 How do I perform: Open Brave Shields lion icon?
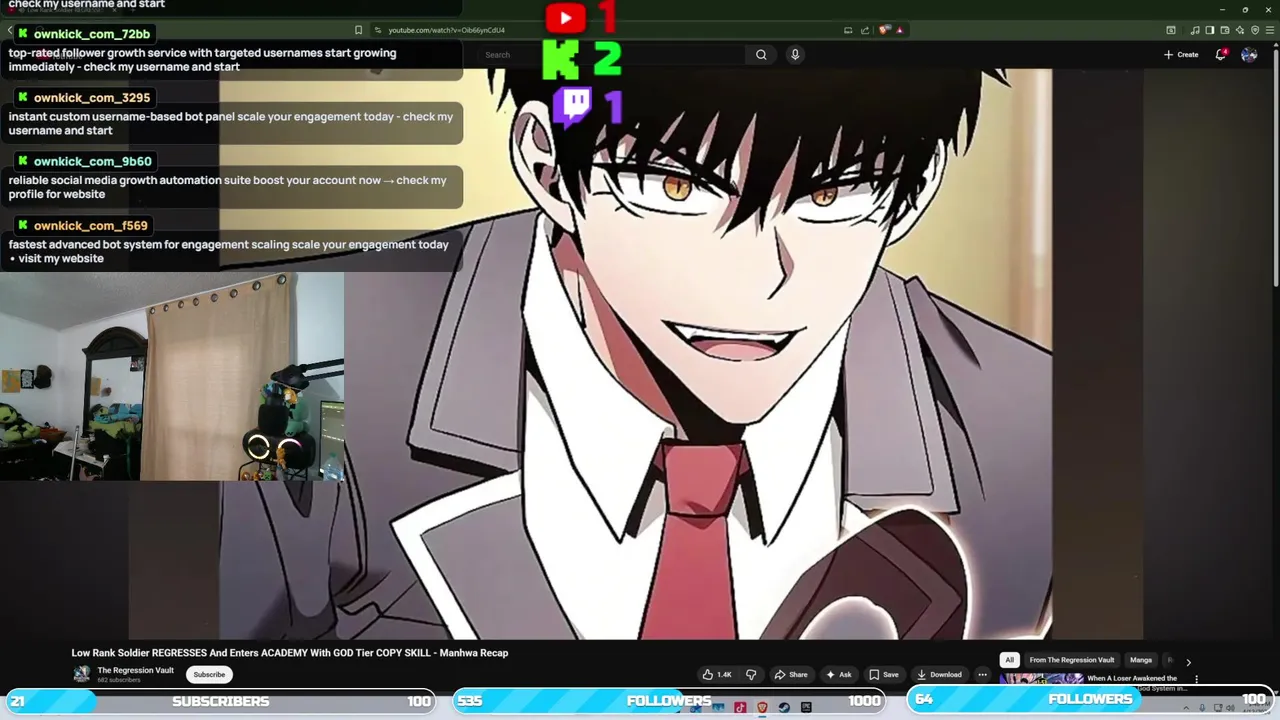tap(883, 30)
